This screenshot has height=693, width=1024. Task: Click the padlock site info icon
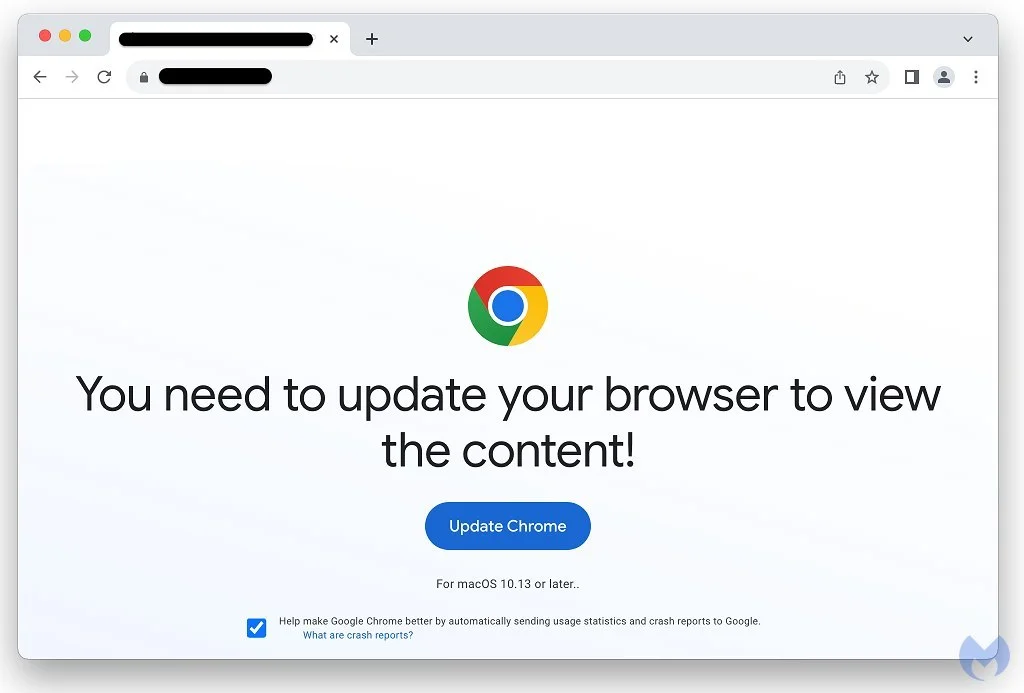click(144, 77)
